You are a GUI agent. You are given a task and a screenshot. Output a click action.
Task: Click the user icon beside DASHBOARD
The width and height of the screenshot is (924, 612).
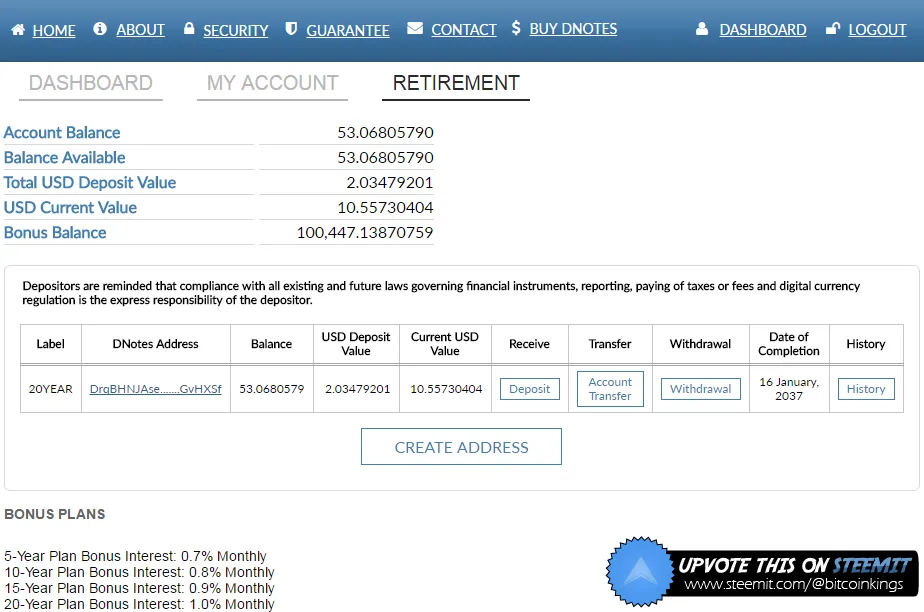click(x=702, y=28)
